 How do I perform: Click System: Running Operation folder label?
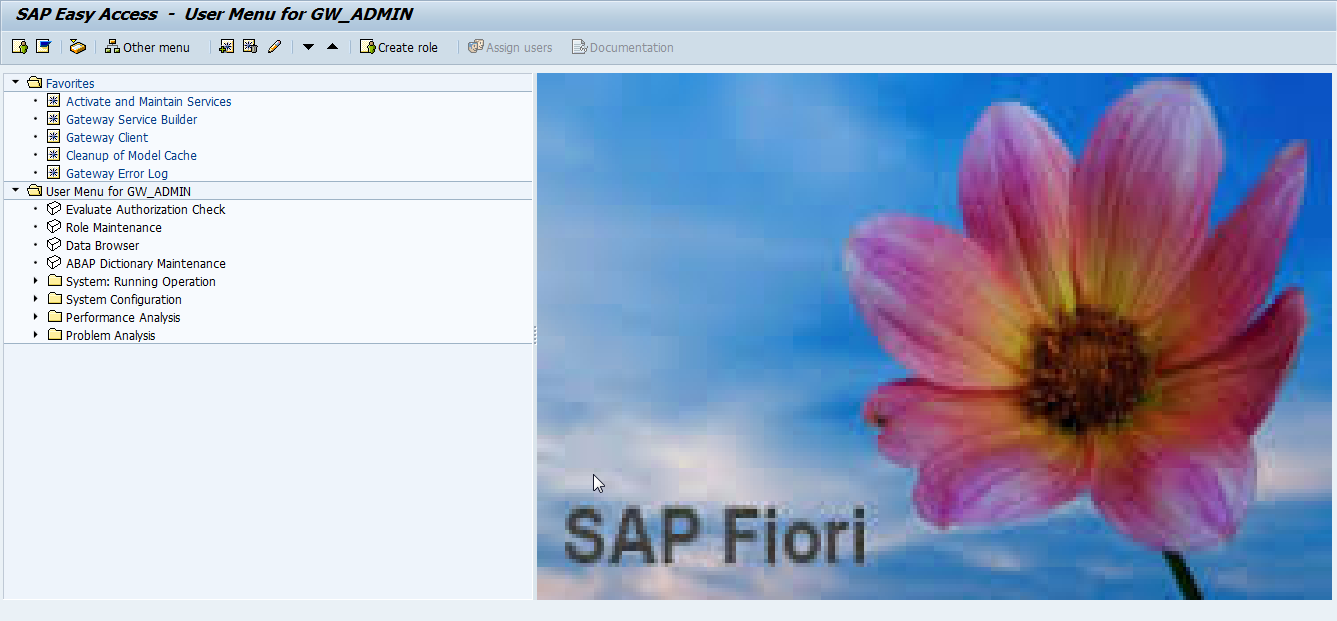click(141, 281)
